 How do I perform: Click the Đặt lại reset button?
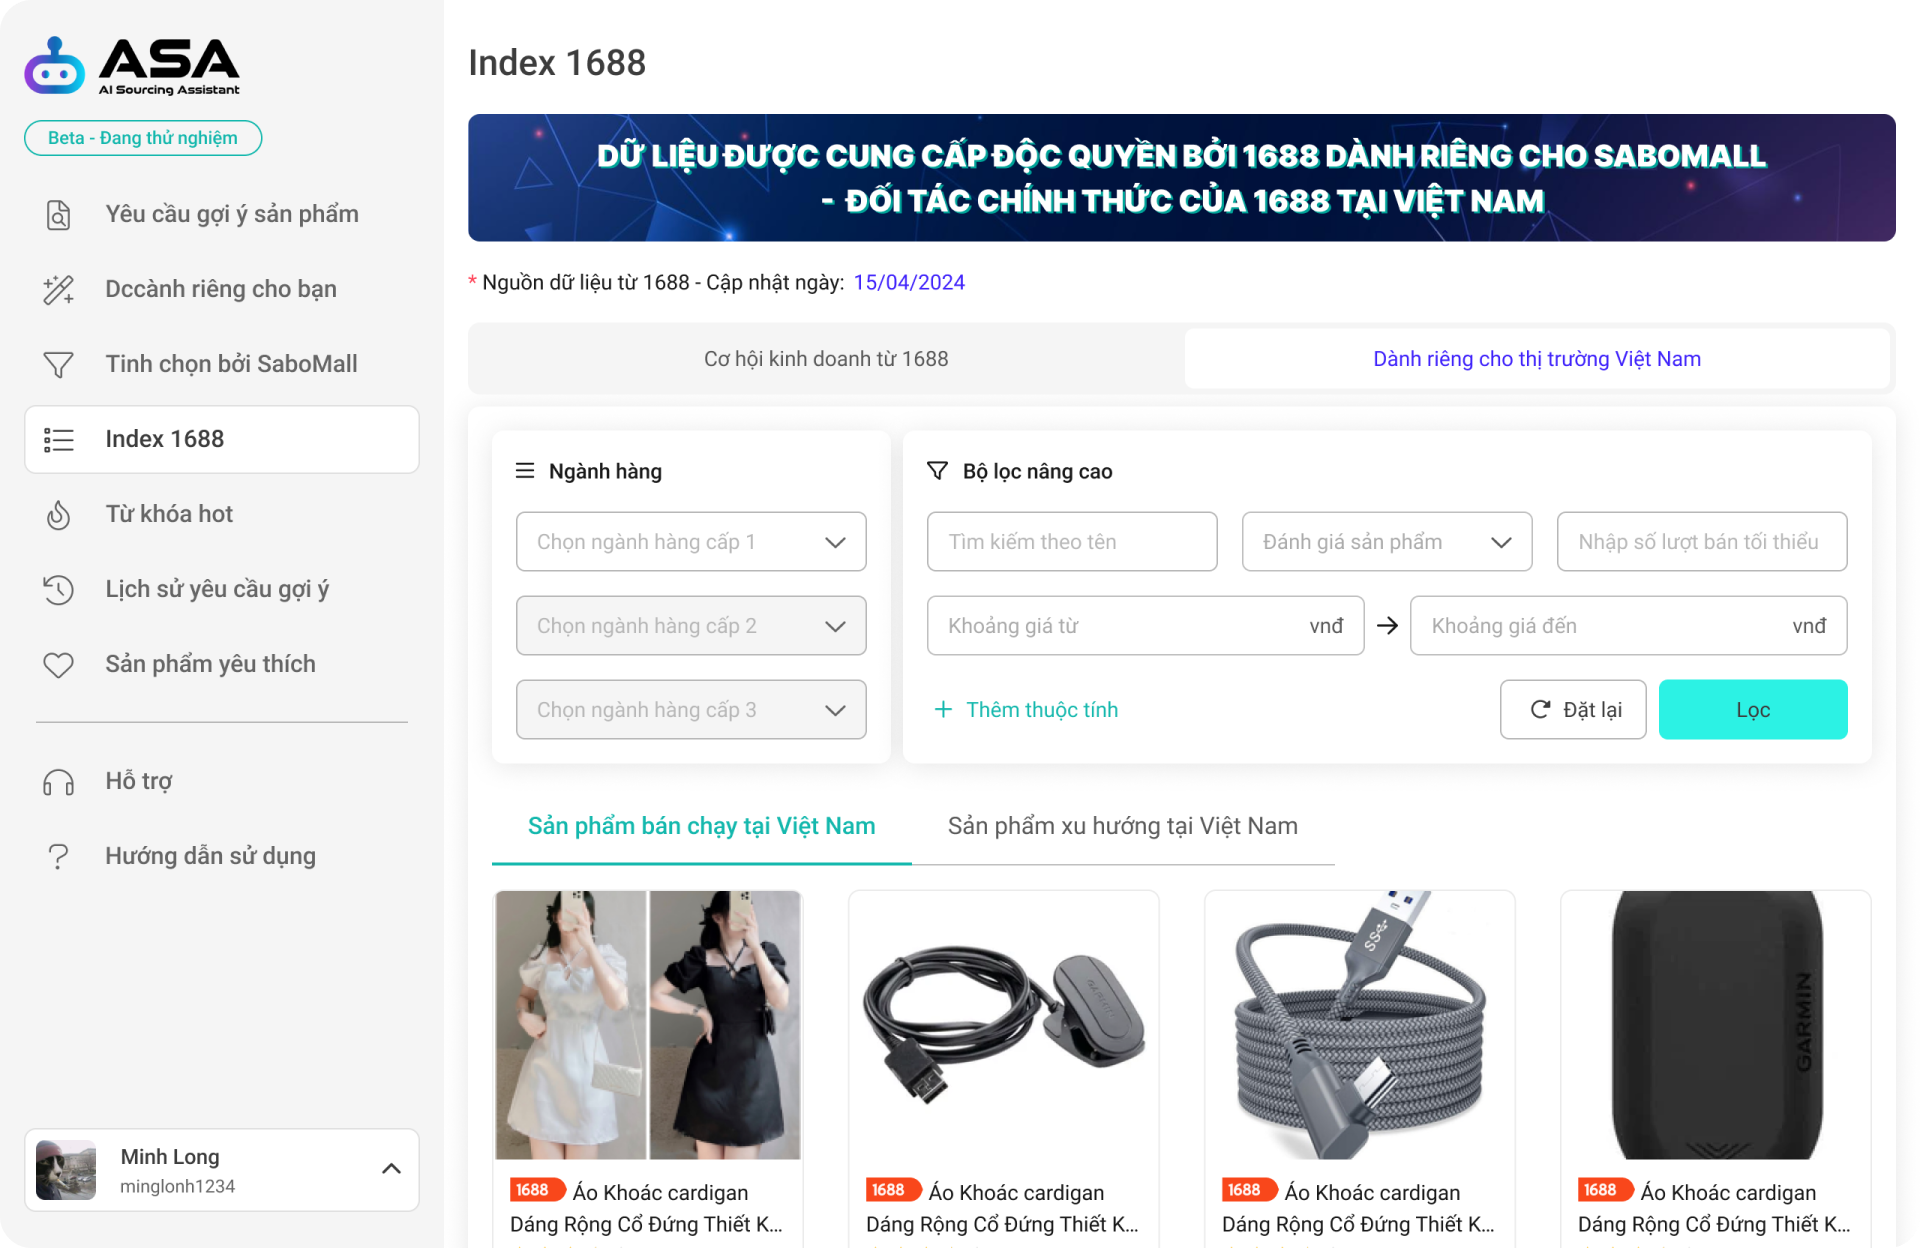pos(1573,710)
